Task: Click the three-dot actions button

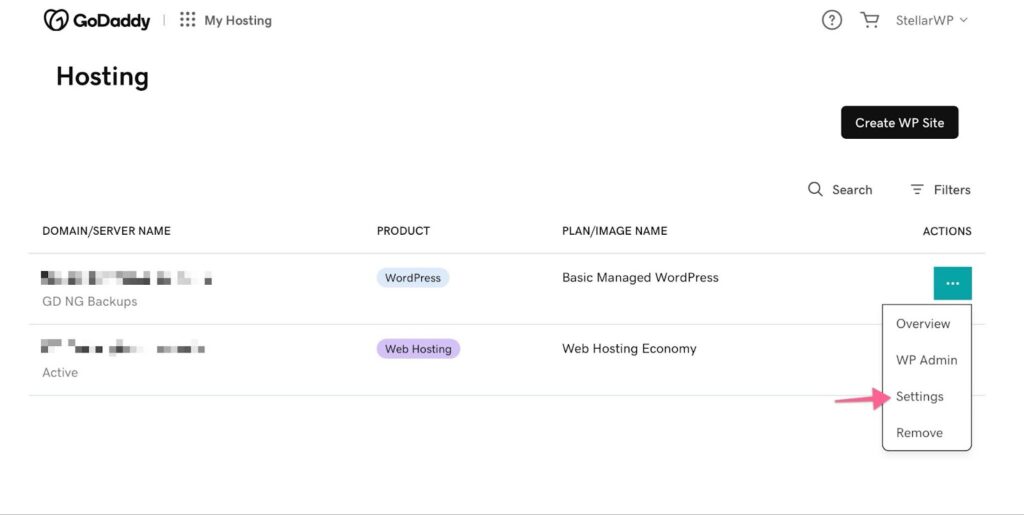Action: coord(952,283)
